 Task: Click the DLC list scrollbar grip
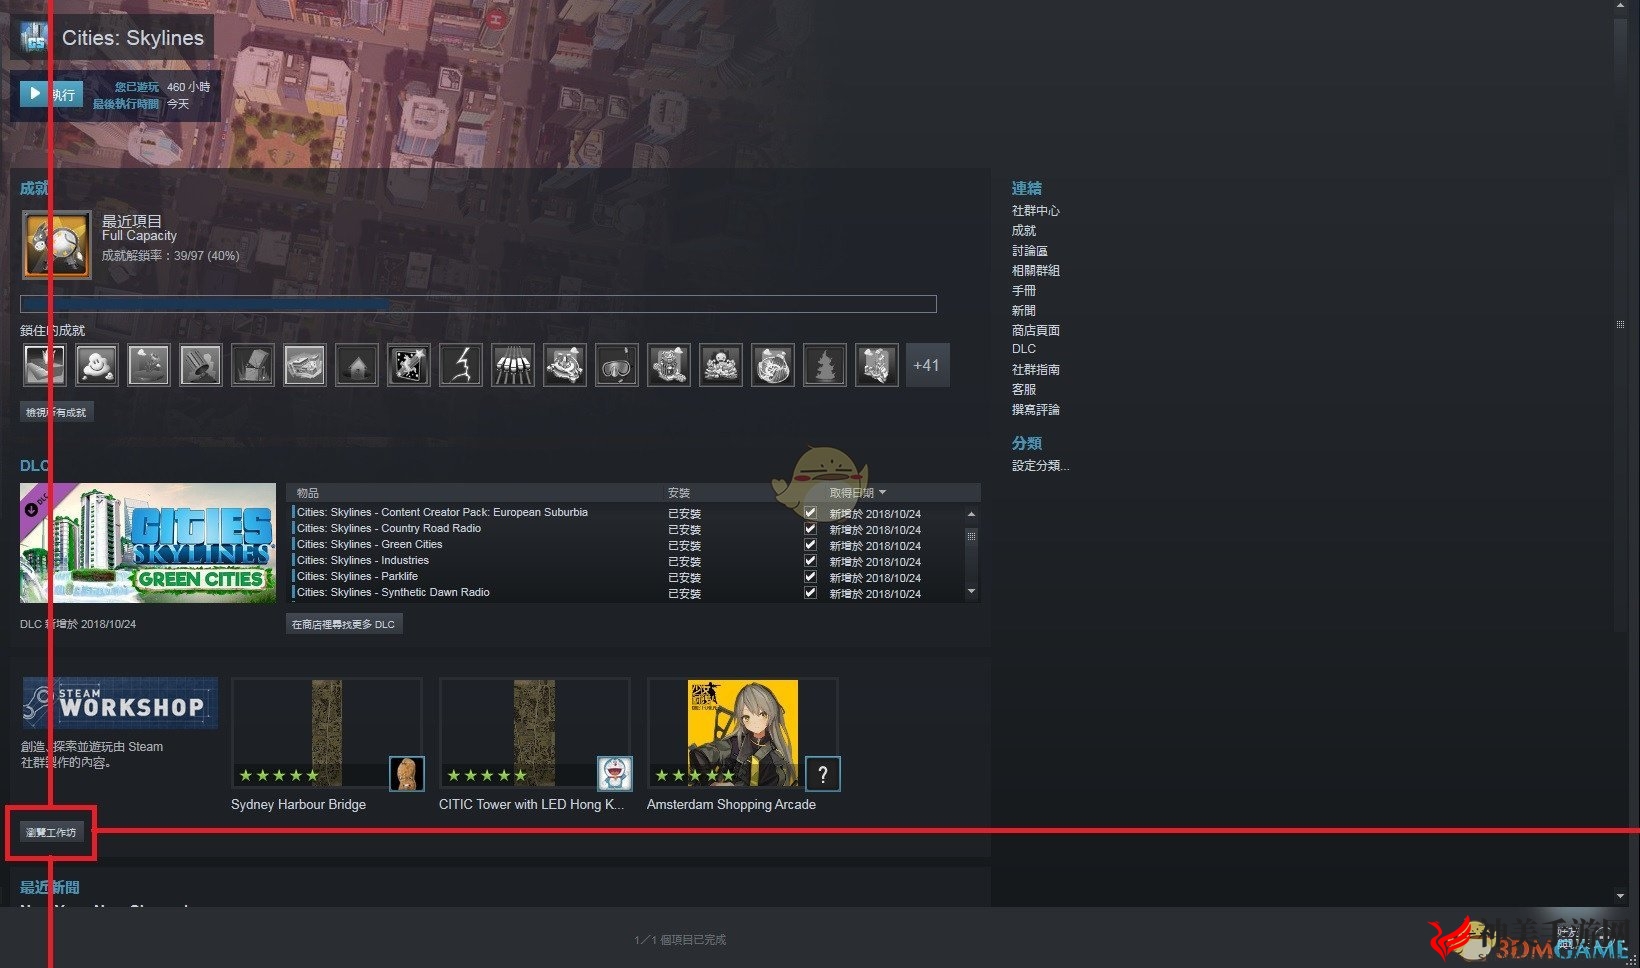[971, 536]
